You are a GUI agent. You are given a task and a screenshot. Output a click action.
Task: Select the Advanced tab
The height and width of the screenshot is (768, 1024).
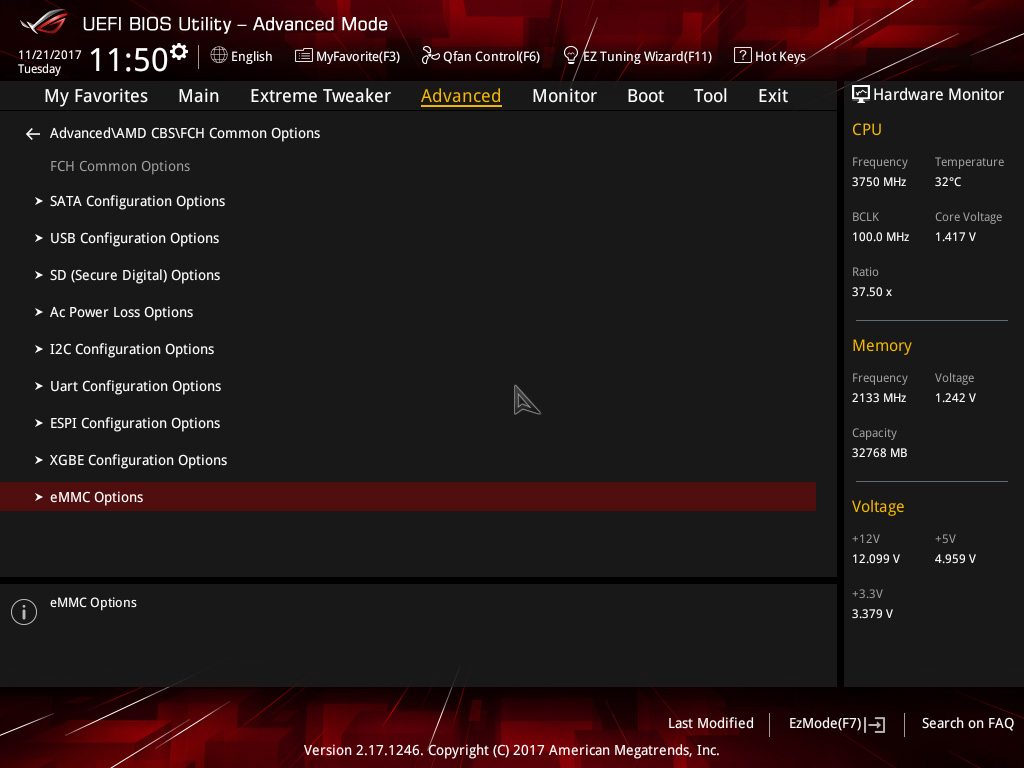[x=461, y=96]
